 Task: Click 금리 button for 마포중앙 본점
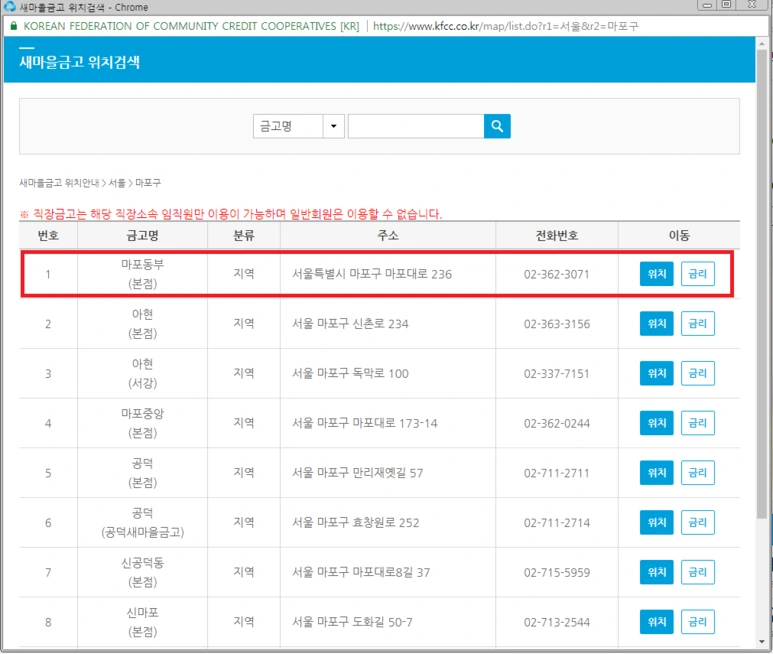coord(697,423)
